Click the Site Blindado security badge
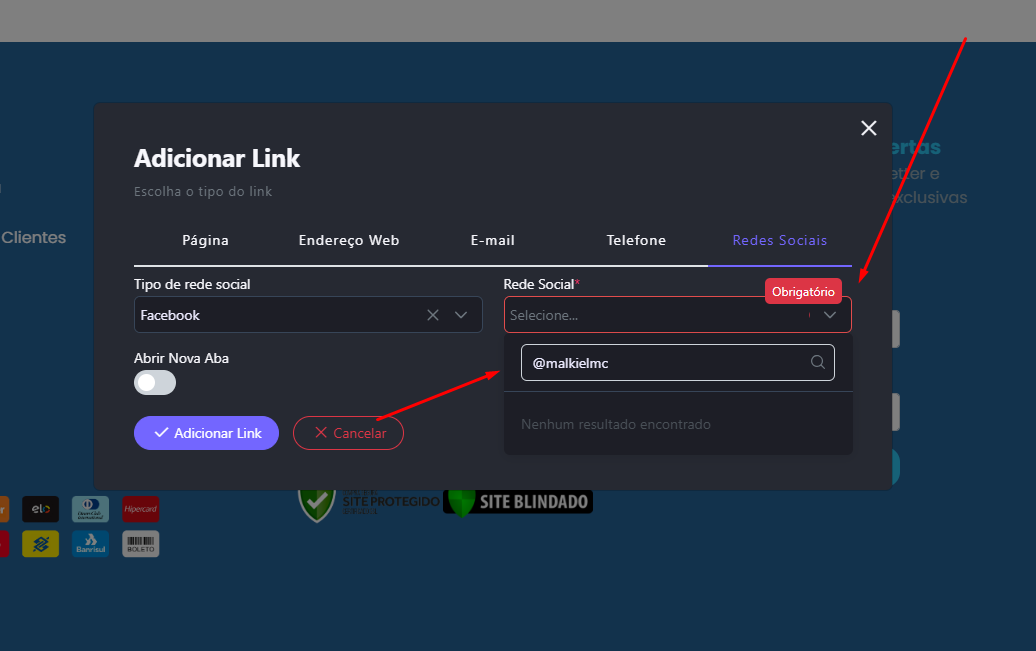 [518, 501]
